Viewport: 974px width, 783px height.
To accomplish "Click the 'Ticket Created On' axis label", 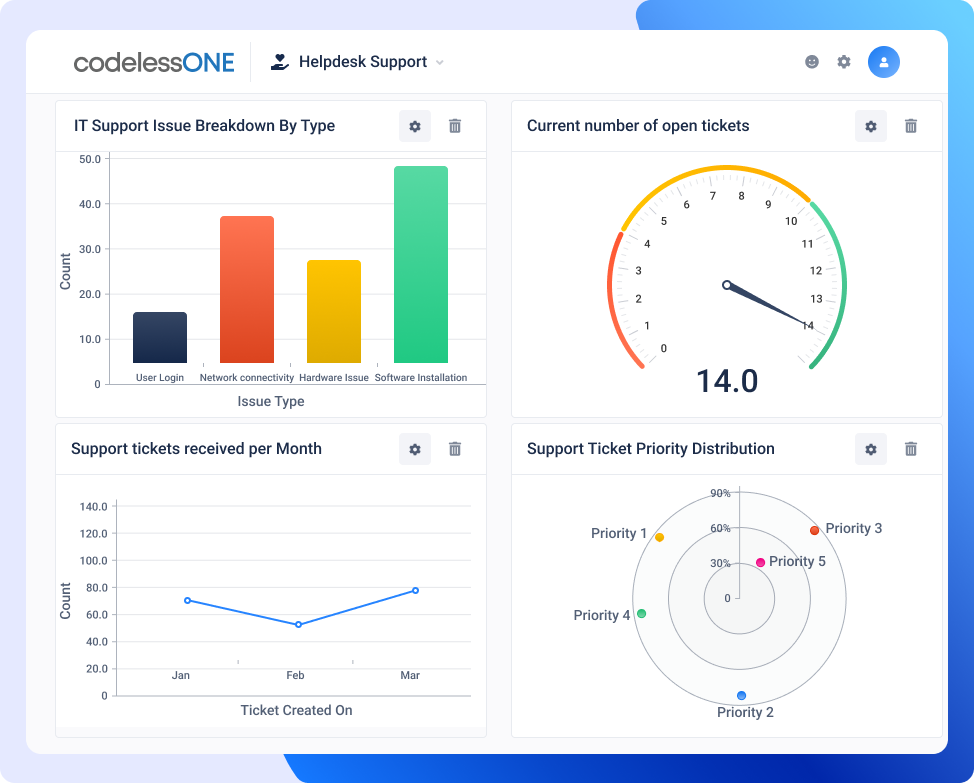I will point(296,710).
